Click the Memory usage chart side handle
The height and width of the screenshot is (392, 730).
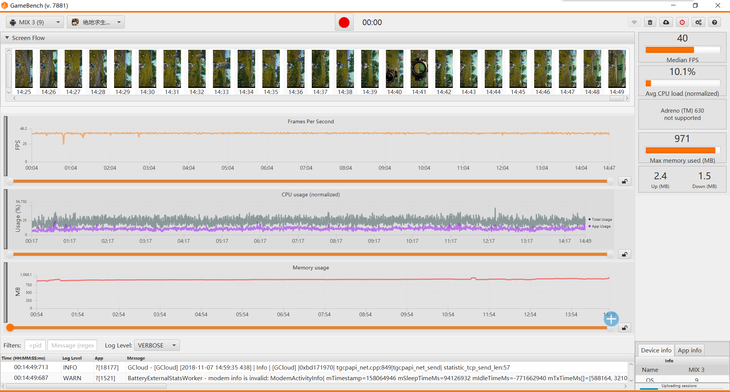point(6,292)
